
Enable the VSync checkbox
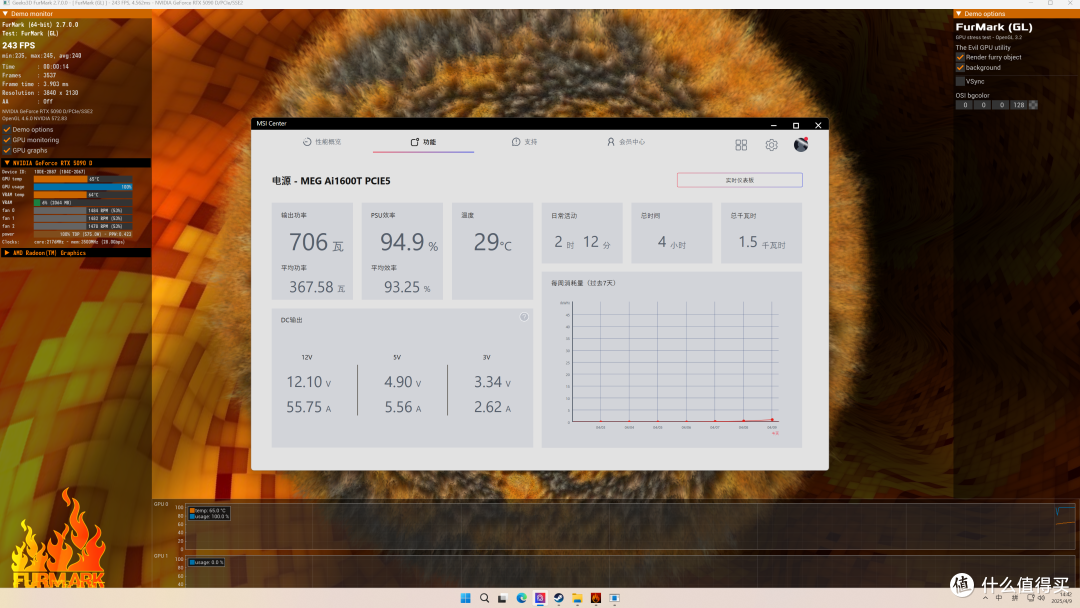(960, 81)
